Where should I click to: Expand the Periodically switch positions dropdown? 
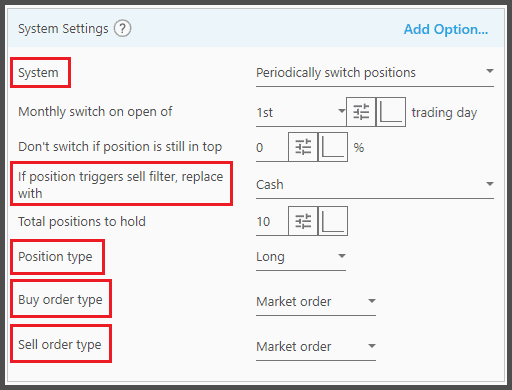(375, 73)
